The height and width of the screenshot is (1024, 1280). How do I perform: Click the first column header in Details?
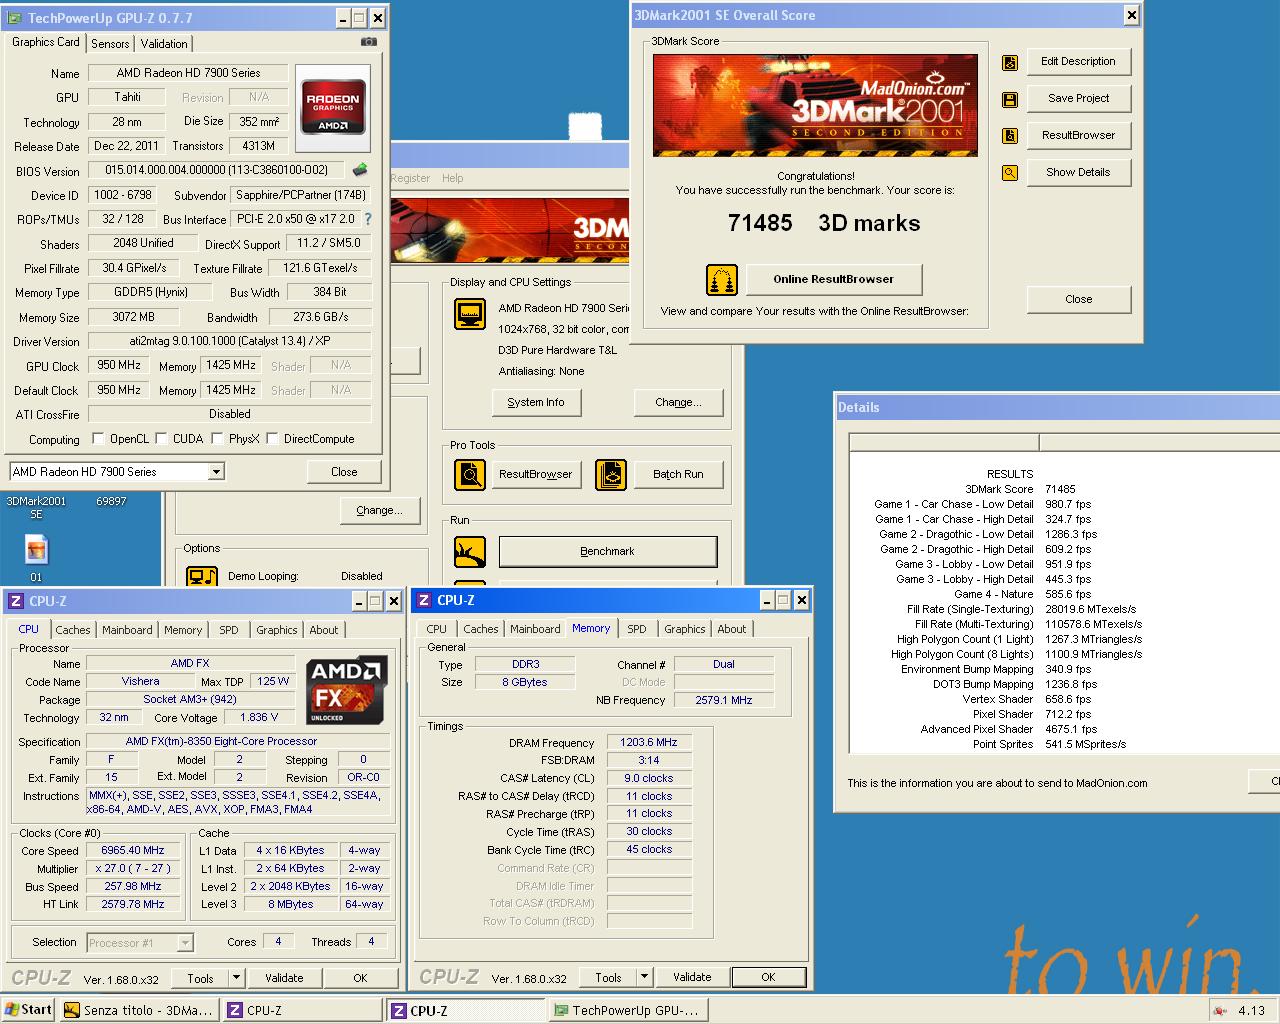(x=944, y=442)
